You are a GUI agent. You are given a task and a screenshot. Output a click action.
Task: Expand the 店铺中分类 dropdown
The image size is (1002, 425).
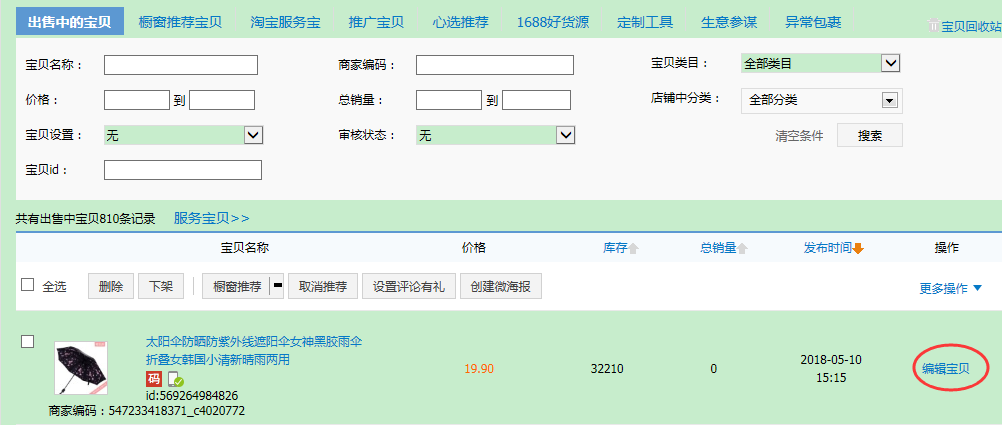click(x=887, y=100)
